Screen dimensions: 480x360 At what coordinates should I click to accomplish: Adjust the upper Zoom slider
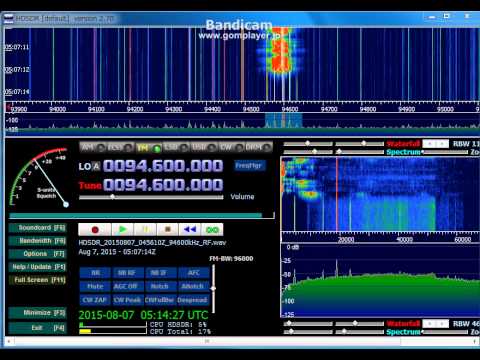[445, 152]
